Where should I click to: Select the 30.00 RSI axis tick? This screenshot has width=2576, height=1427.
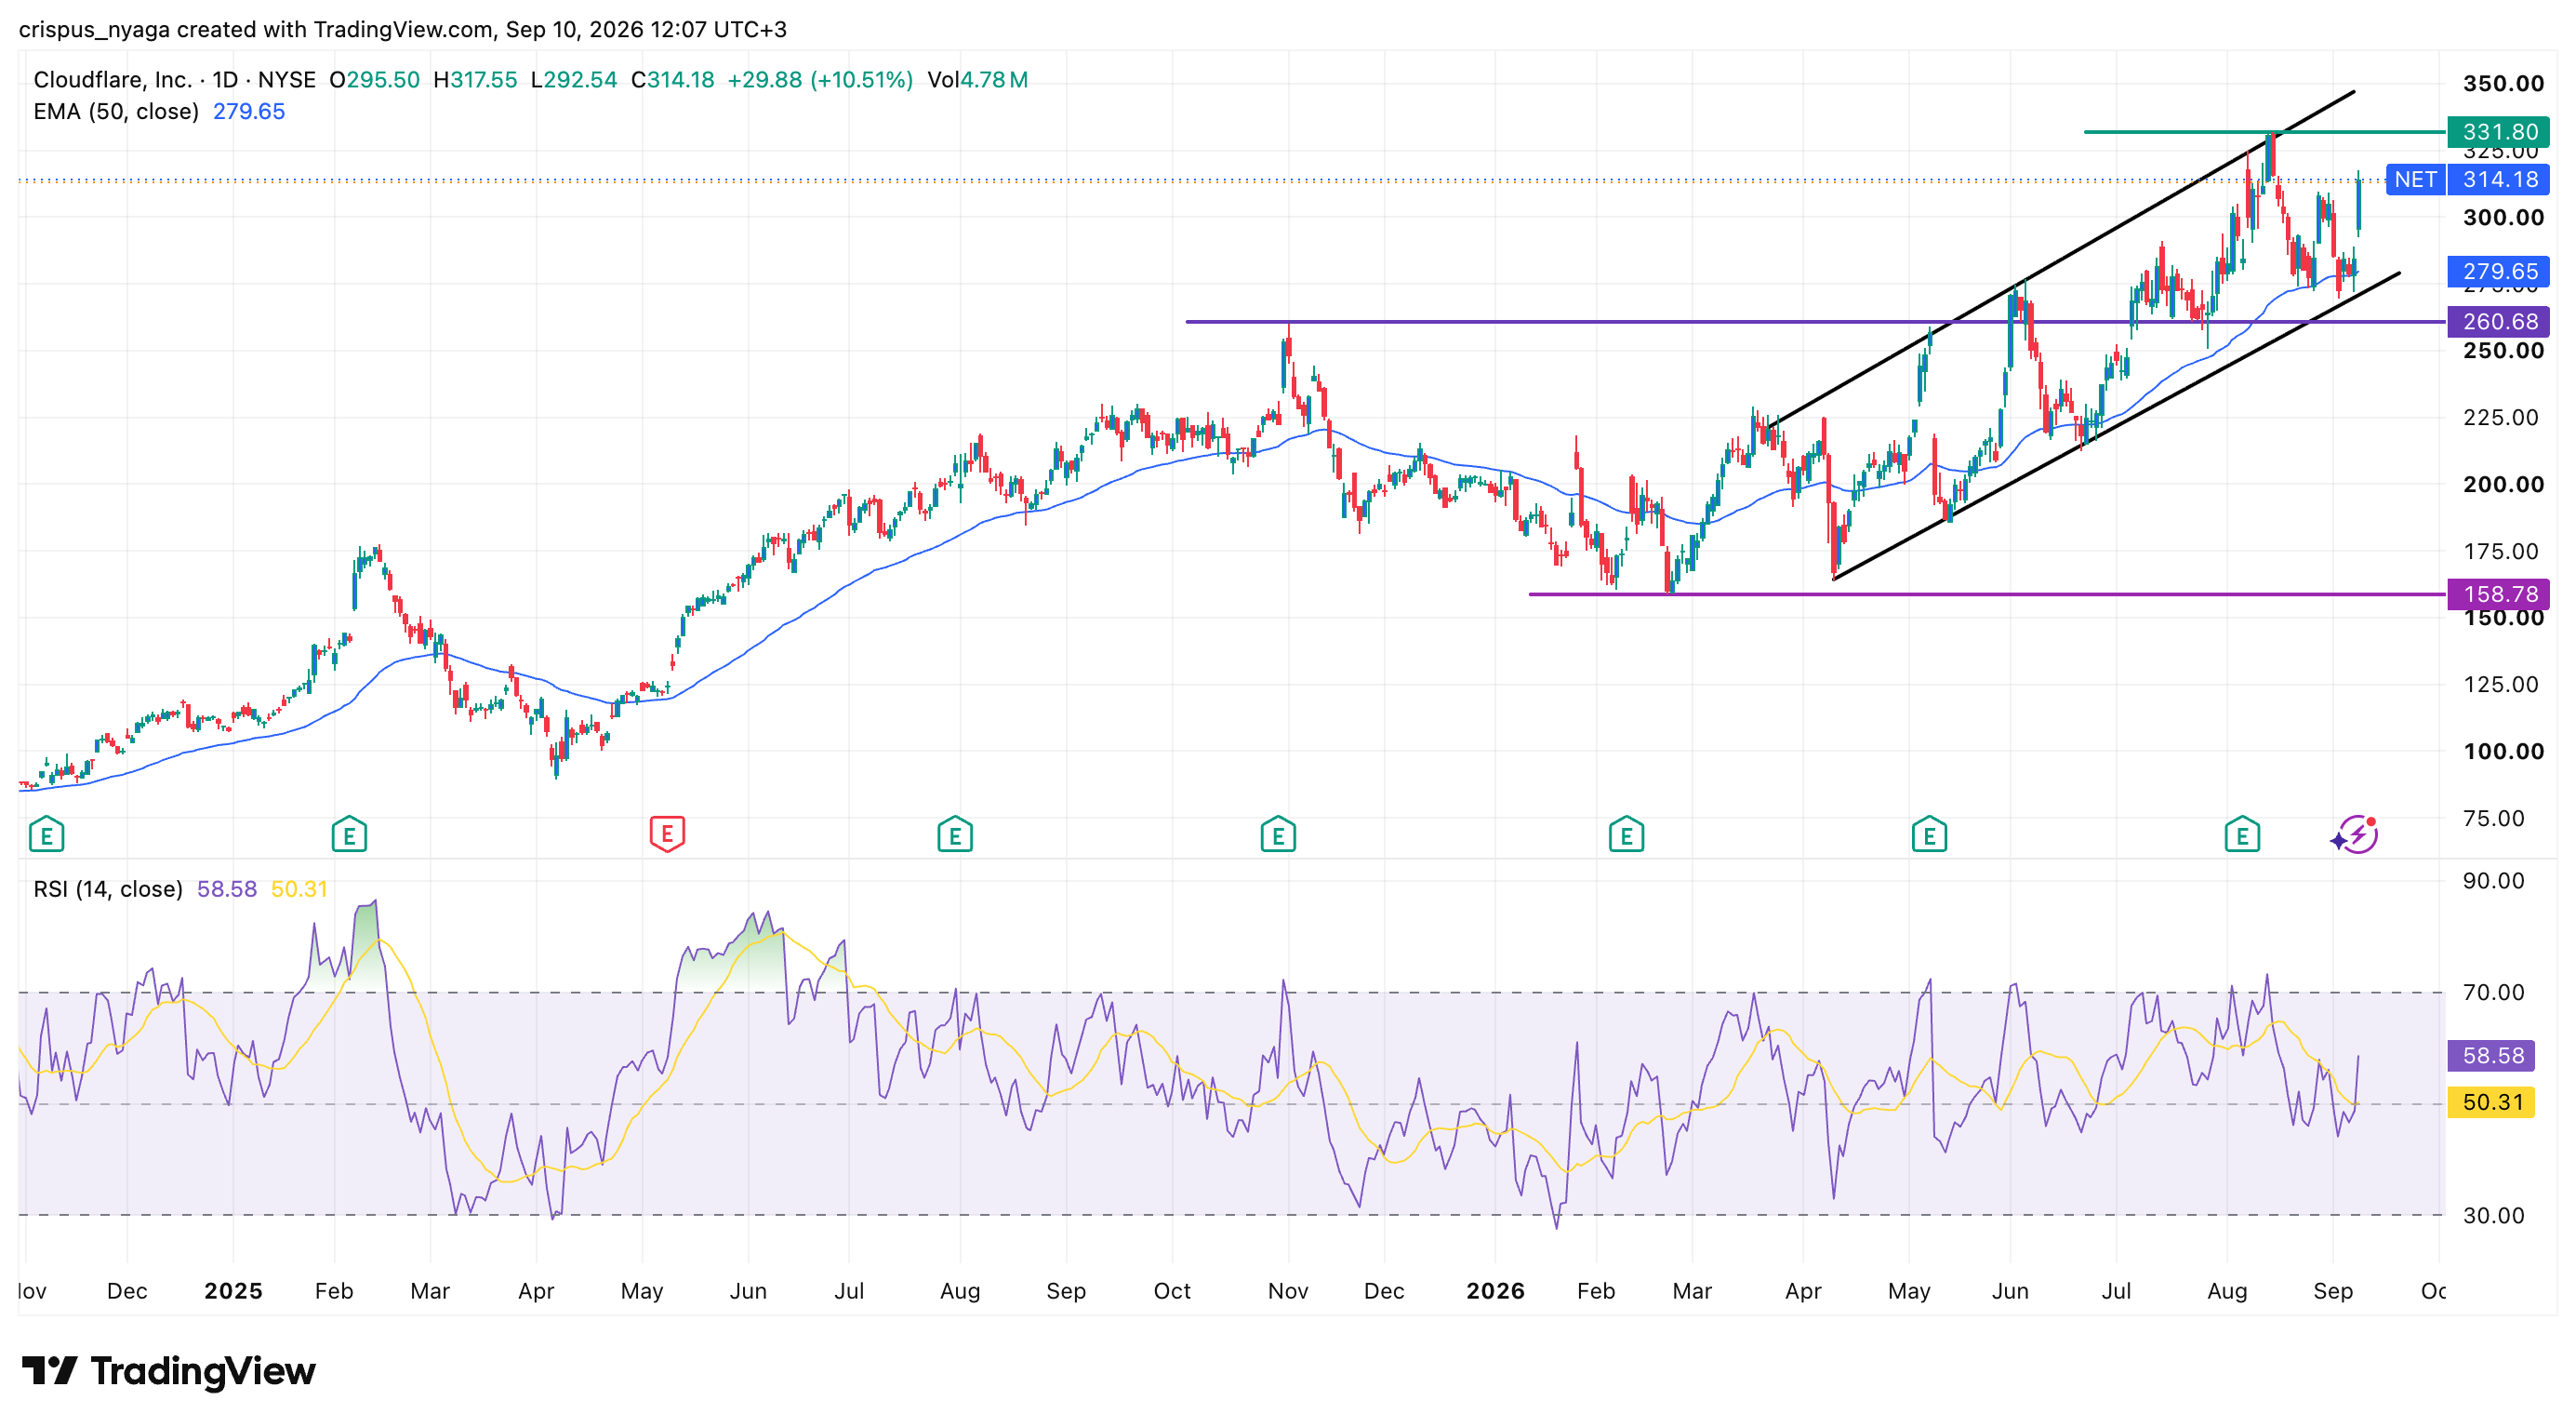[x=2493, y=1215]
